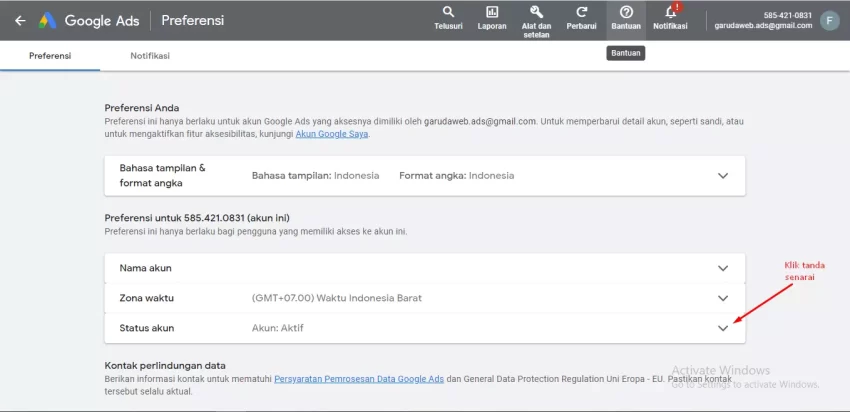Click the 'Preferensi Anda' heading
Viewport: 850px width, 412px height.
tap(141, 108)
